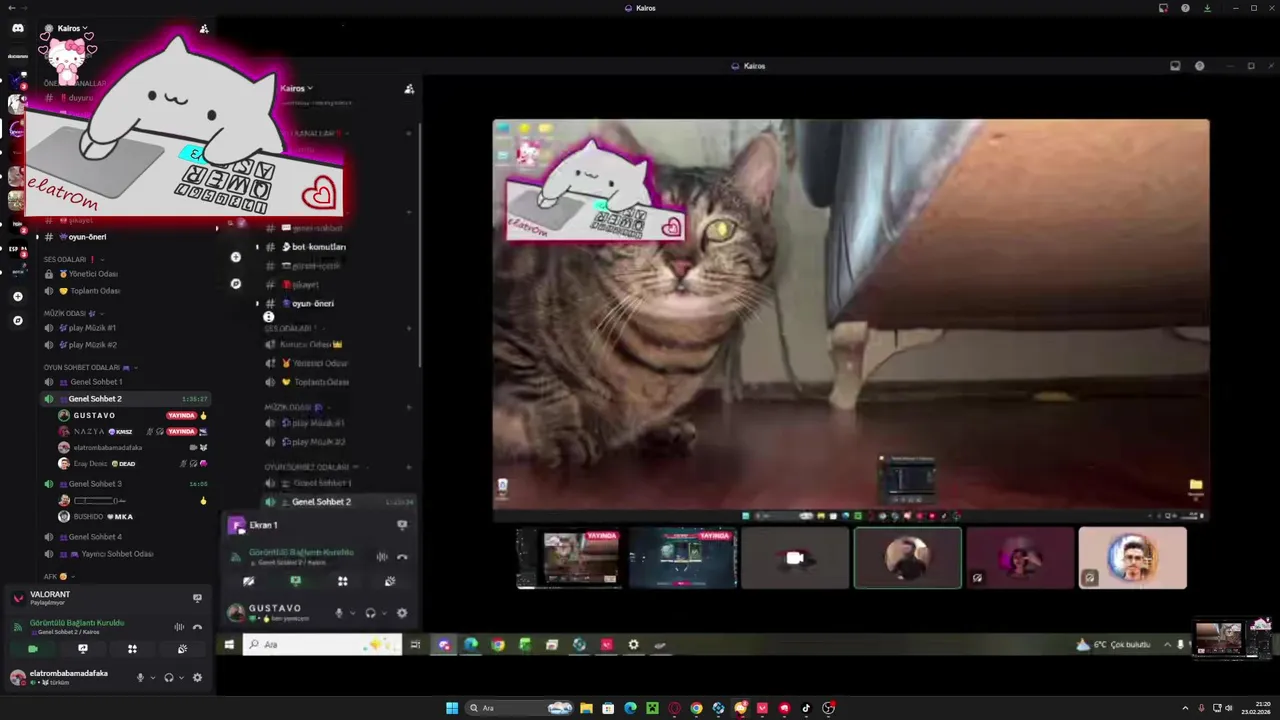Watch GUSTAVO's stream via YAYINDA badge
1280x720 pixels.
pos(181,415)
